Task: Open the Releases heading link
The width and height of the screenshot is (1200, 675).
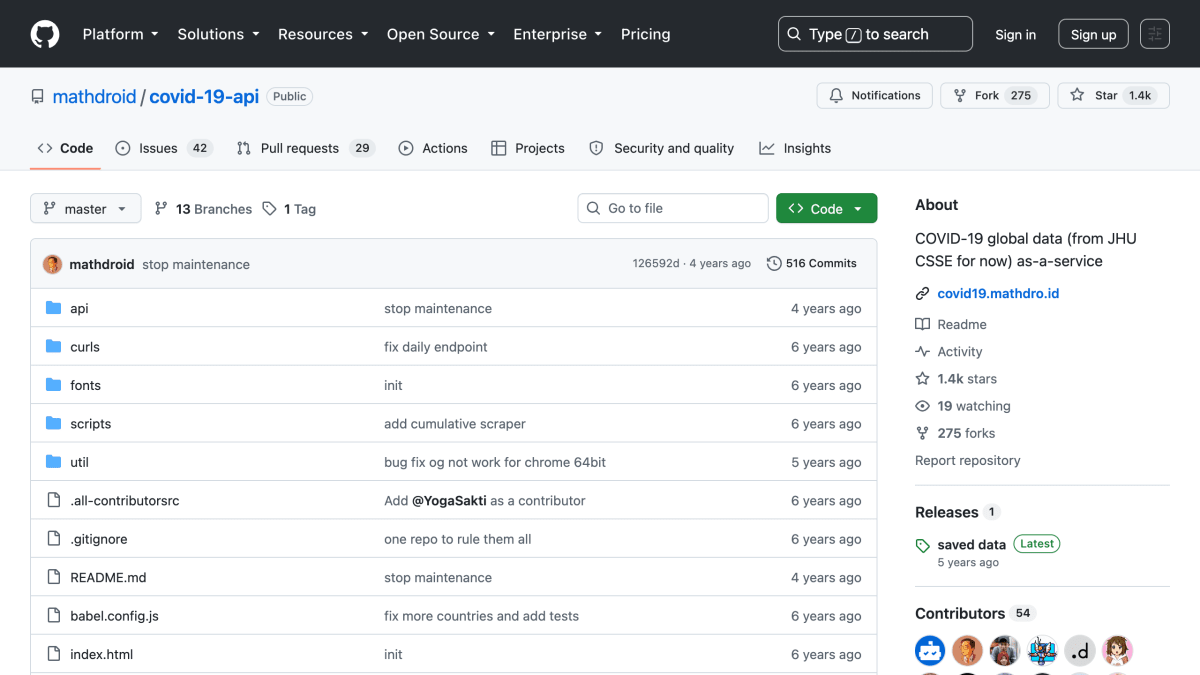Action: pos(947,512)
